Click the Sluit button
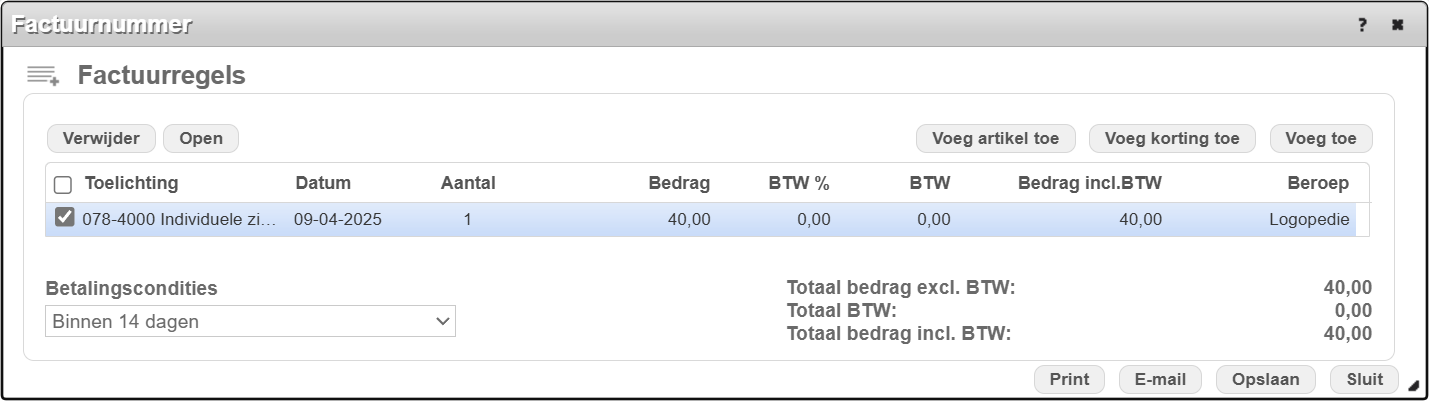1429x401 pixels. pyautogui.click(x=1364, y=379)
